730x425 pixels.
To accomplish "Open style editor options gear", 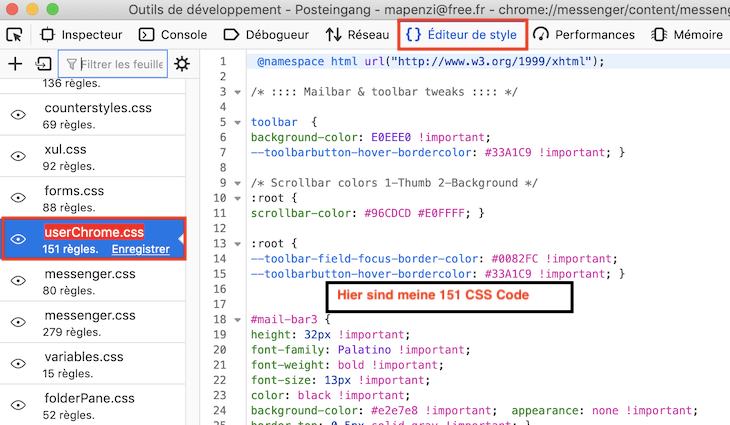I will pos(182,64).
